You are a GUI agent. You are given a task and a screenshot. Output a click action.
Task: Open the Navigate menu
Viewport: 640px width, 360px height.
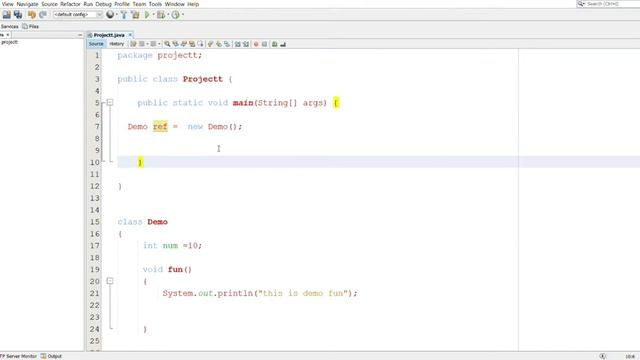(x=27, y=4)
